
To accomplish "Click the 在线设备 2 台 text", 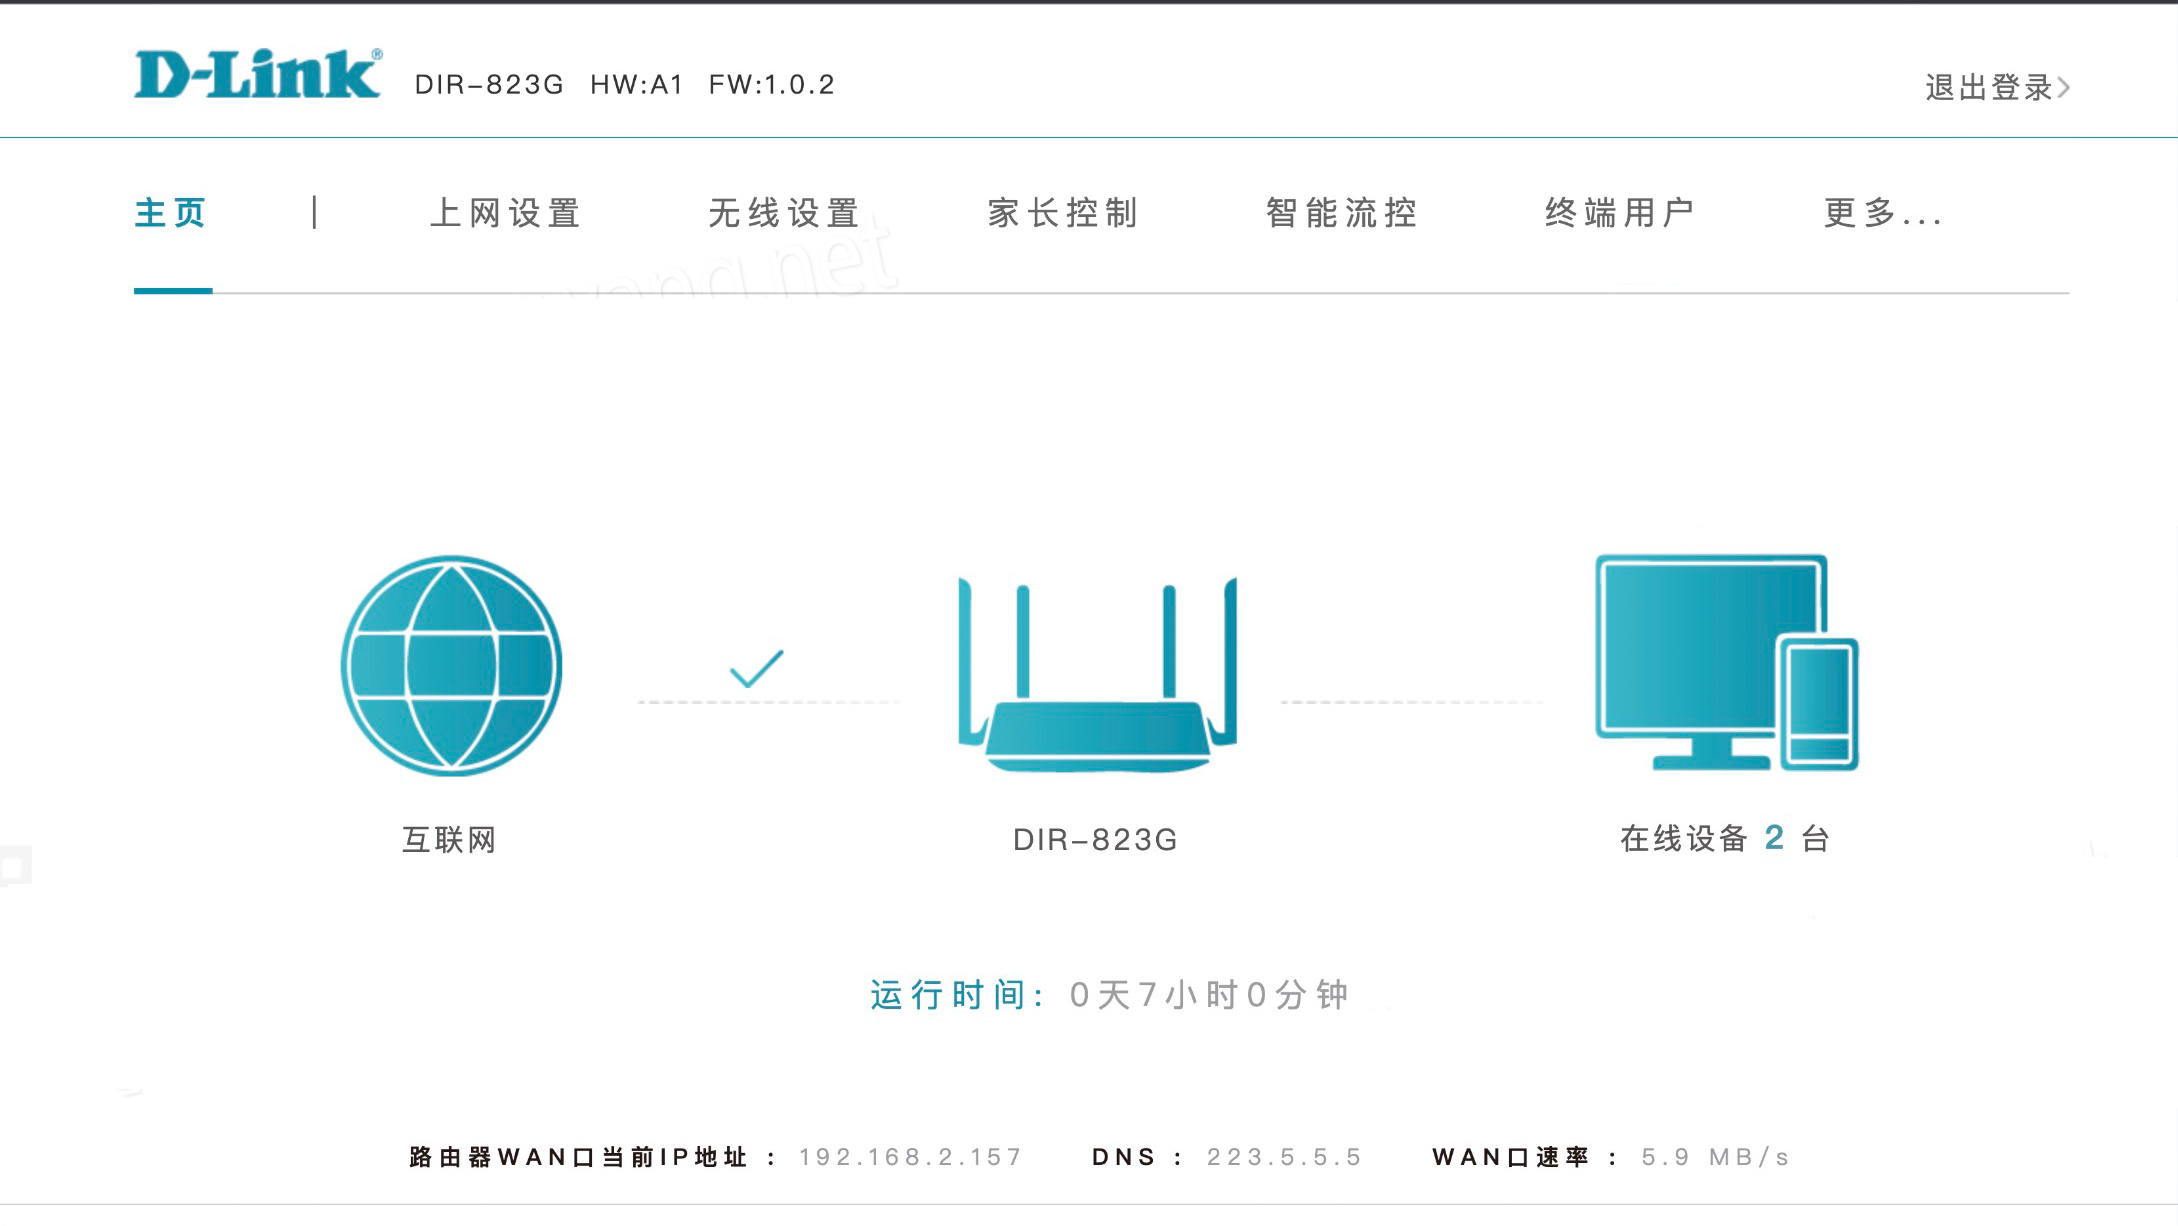I will tap(1725, 838).
